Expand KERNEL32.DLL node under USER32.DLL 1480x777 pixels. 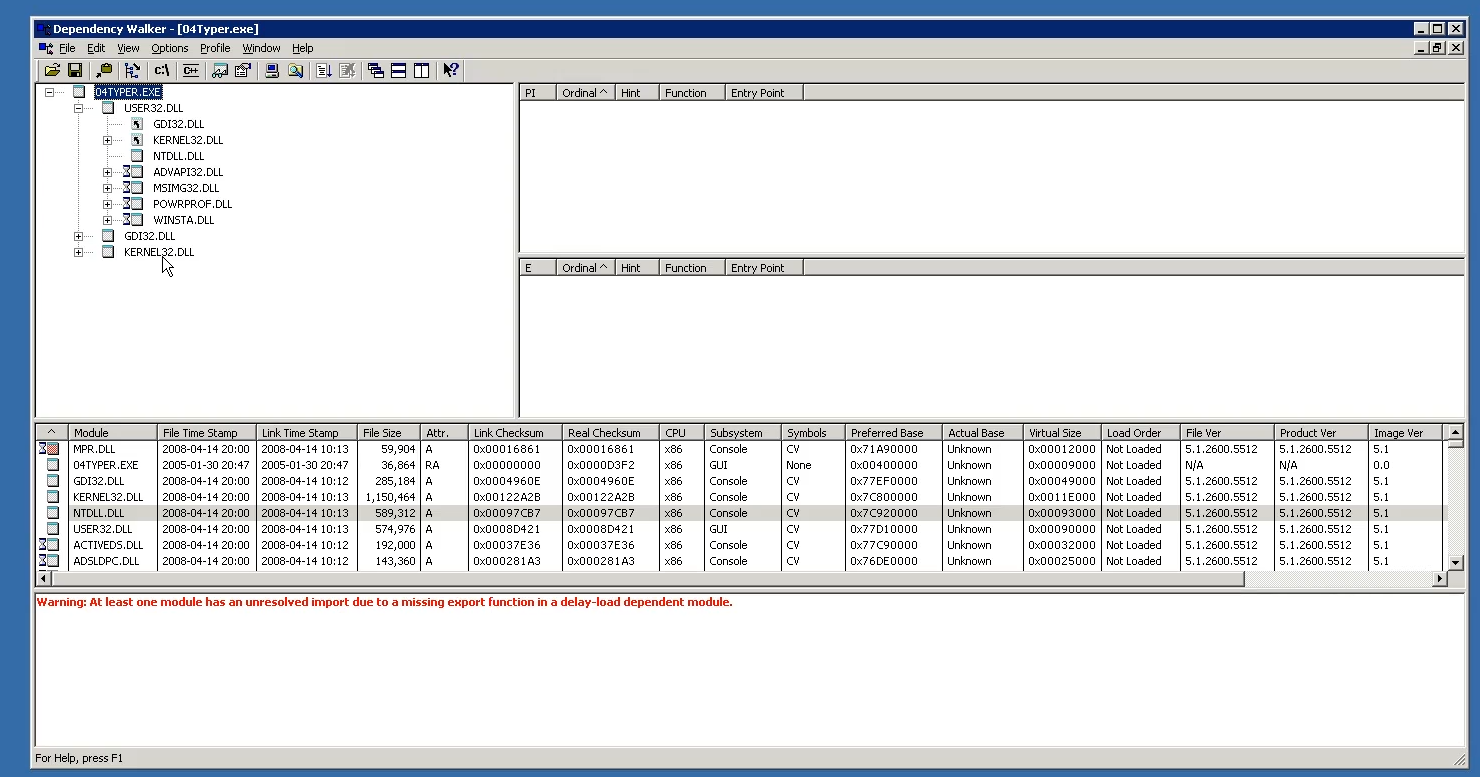pyautogui.click(x=107, y=140)
